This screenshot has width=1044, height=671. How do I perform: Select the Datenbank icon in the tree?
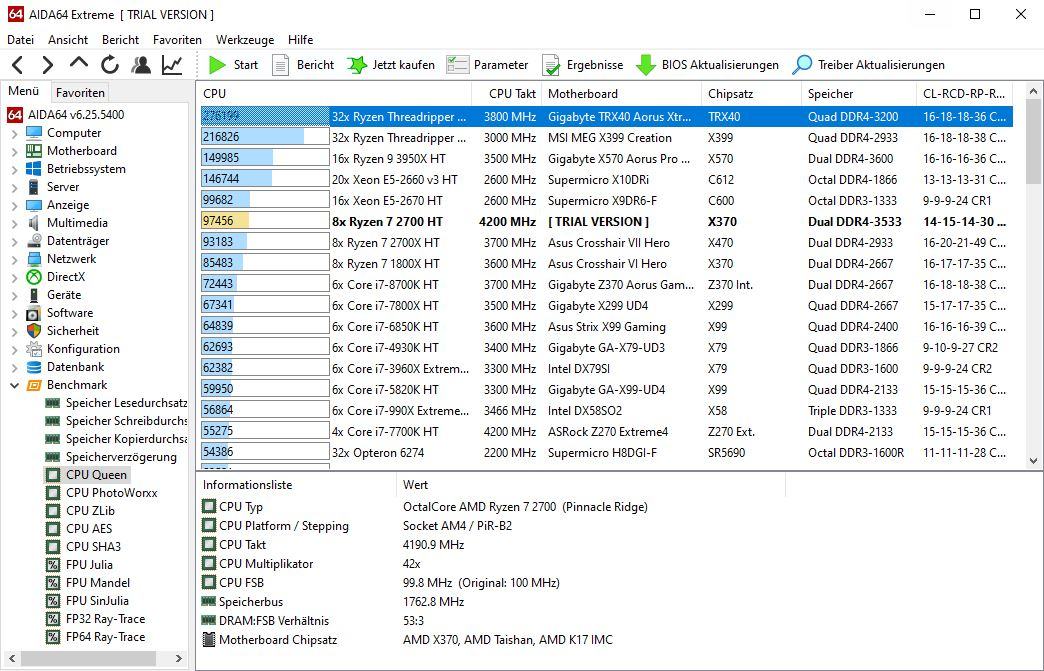point(33,367)
